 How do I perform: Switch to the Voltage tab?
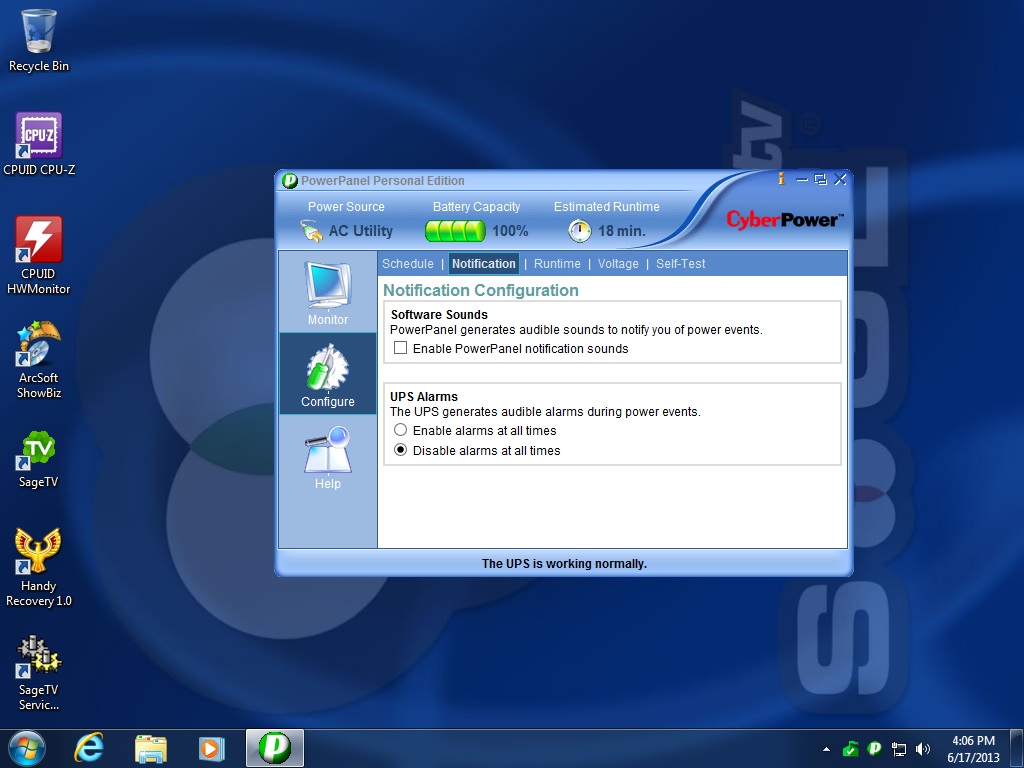pos(618,264)
